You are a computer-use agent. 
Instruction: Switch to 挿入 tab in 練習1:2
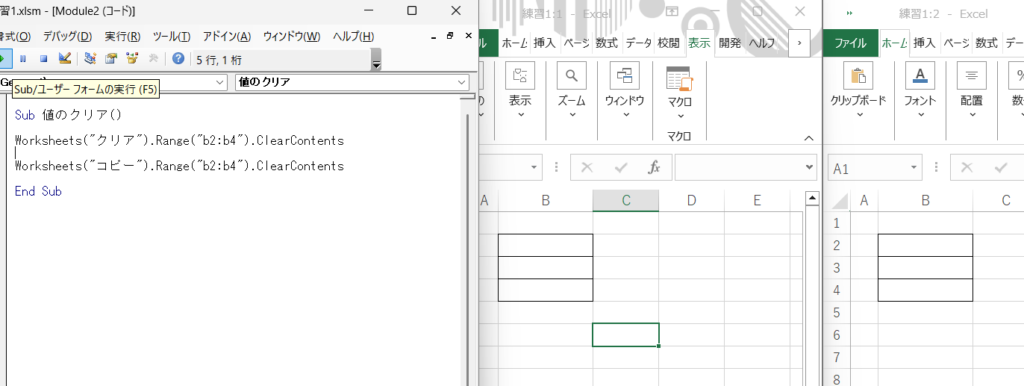coord(923,44)
